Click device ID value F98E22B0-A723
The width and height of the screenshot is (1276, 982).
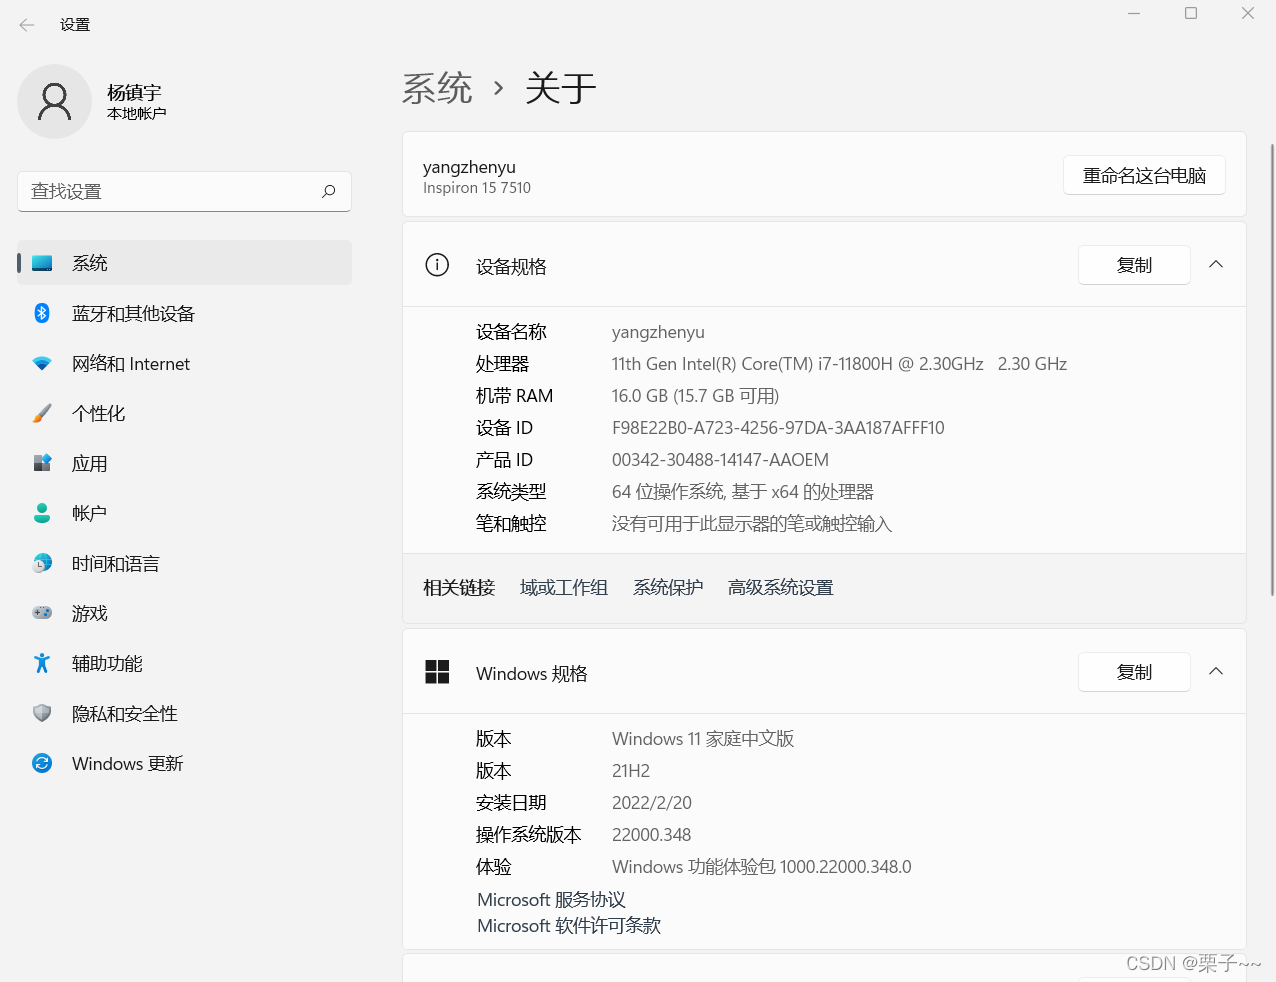click(x=778, y=428)
